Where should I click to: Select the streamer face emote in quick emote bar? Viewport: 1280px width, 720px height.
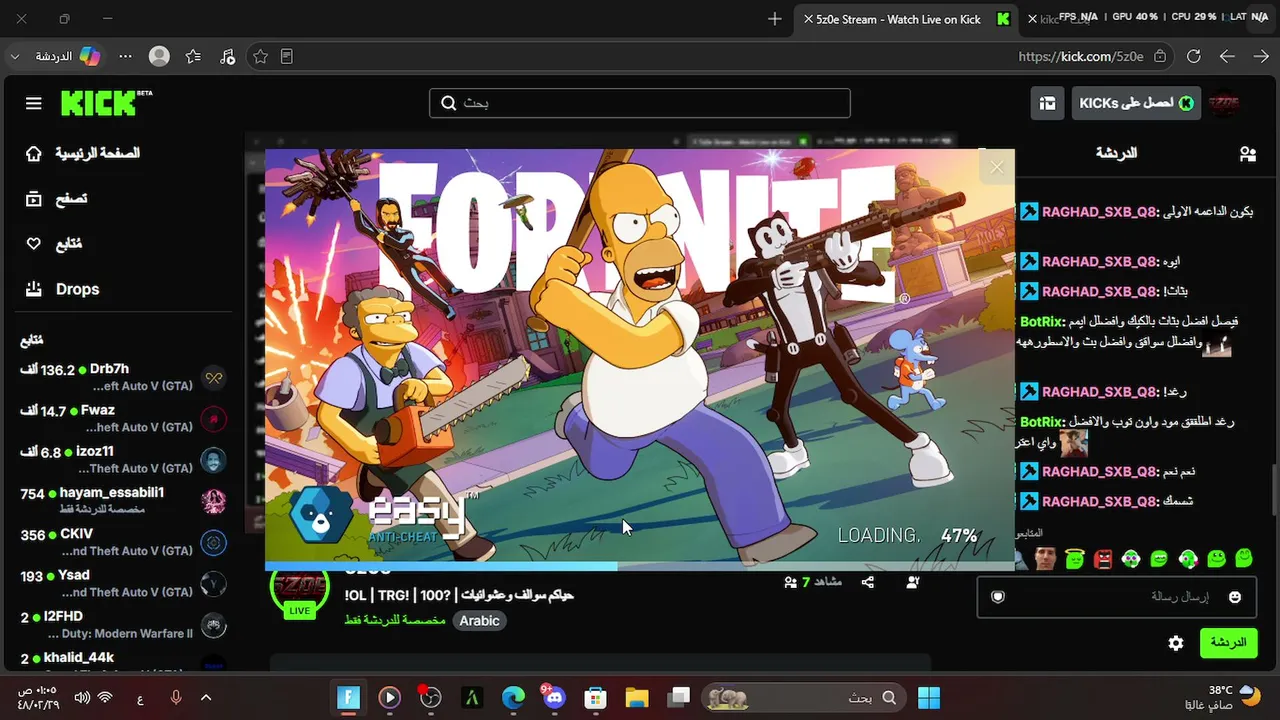[1045, 559]
